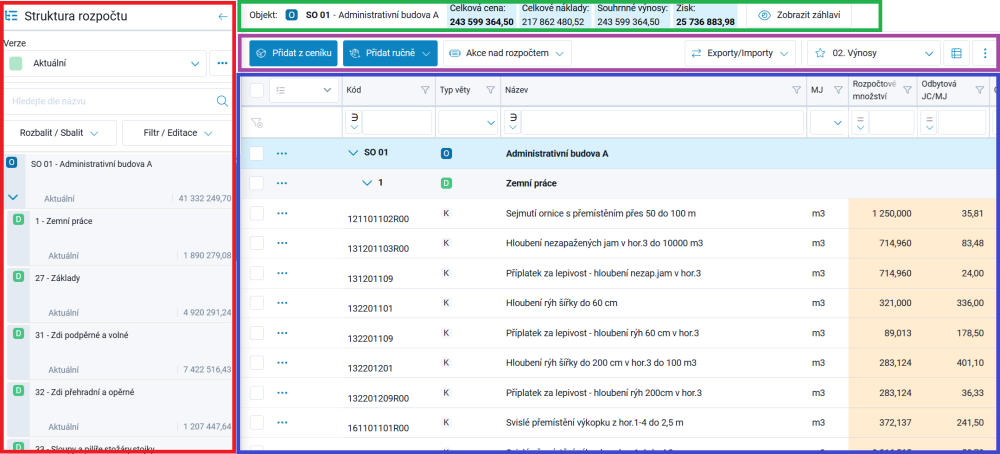Viewport: 1000px width, 454px height.
Task: Collapse the SO 01 row in the table
Action: click(353, 153)
